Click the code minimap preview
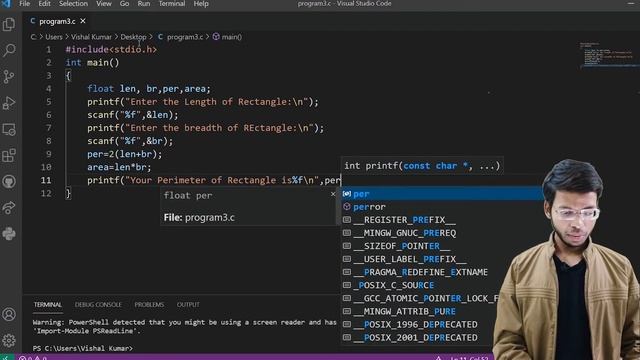The width and height of the screenshot is (640, 360). click(609, 54)
